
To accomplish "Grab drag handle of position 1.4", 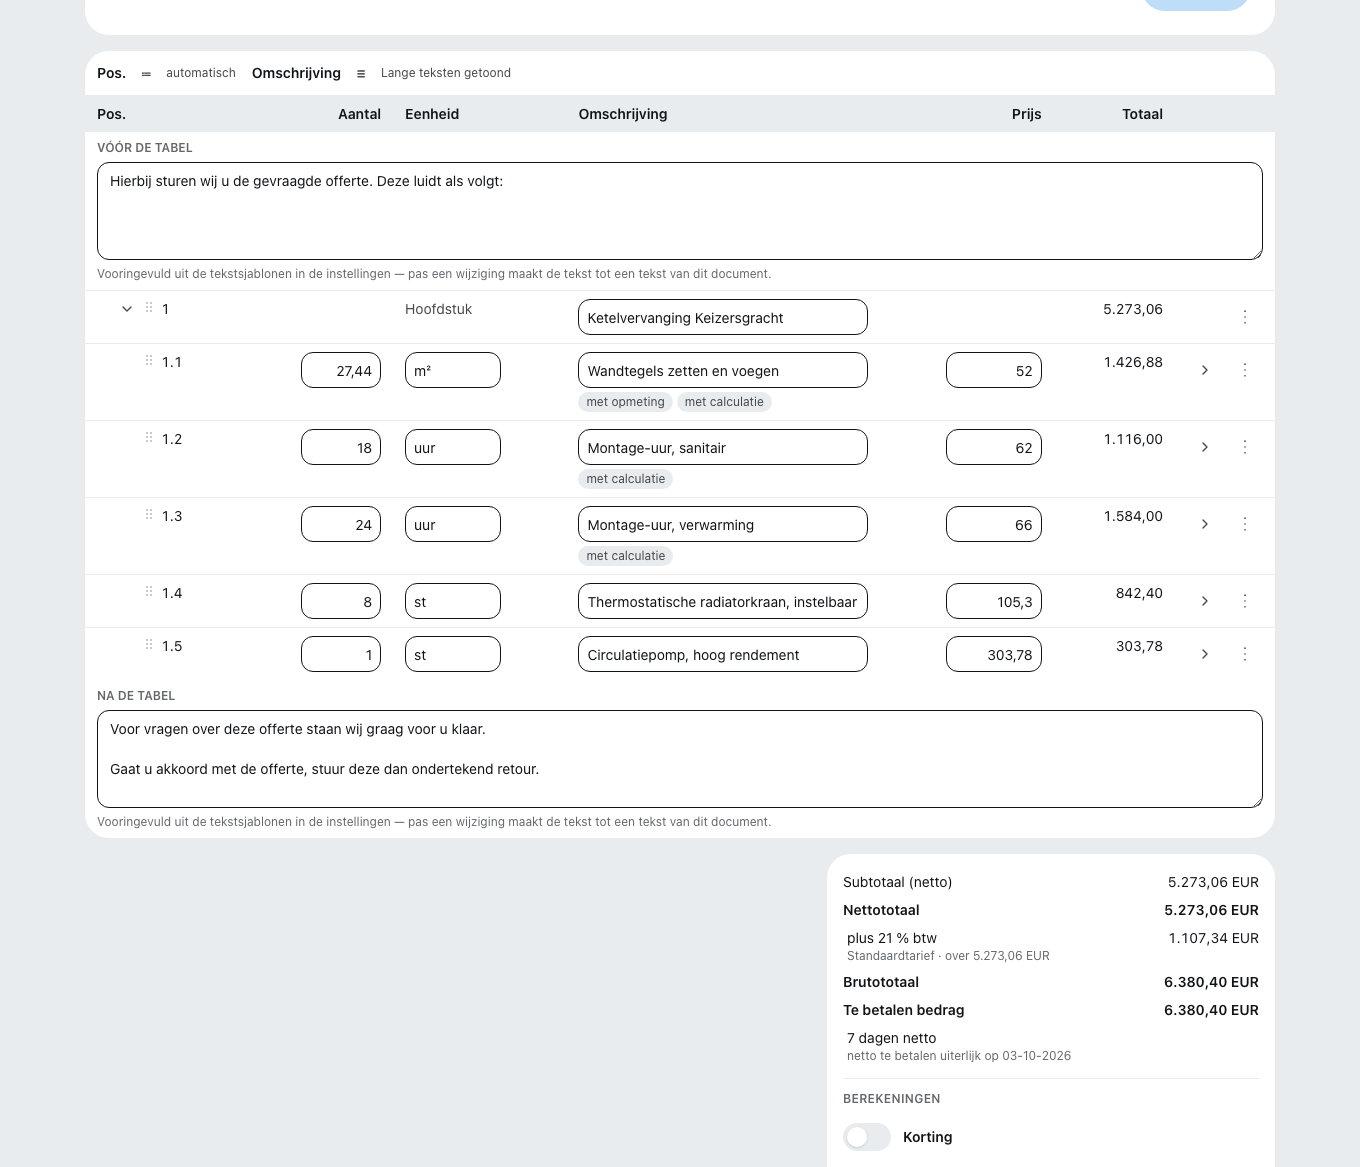I will pos(149,592).
